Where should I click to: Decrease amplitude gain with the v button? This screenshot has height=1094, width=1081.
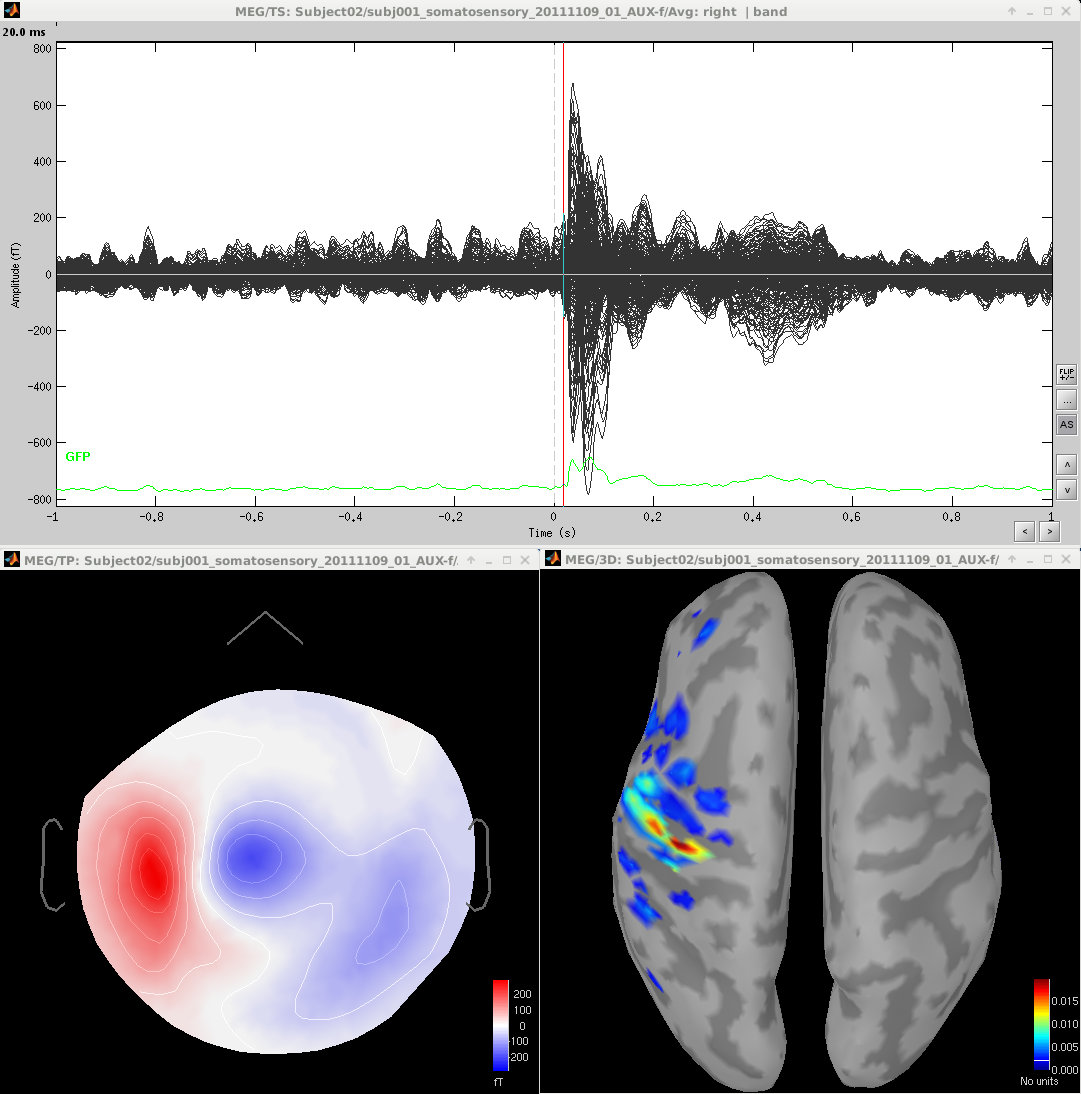1067,490
